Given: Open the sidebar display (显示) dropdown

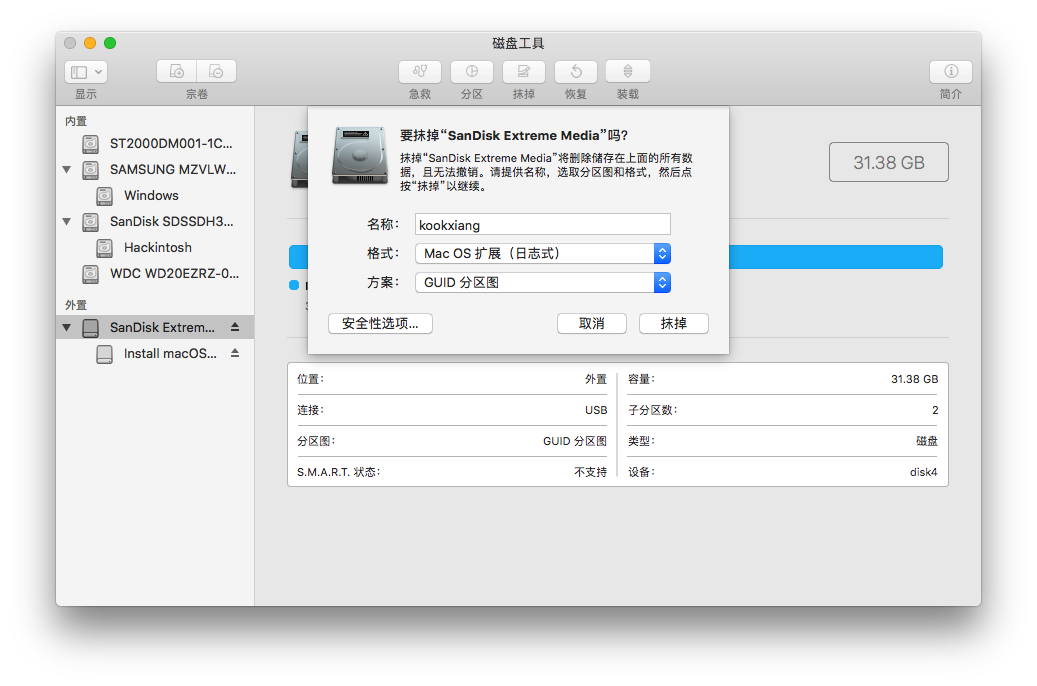Looking at the screenshot, I should [86, 72].
